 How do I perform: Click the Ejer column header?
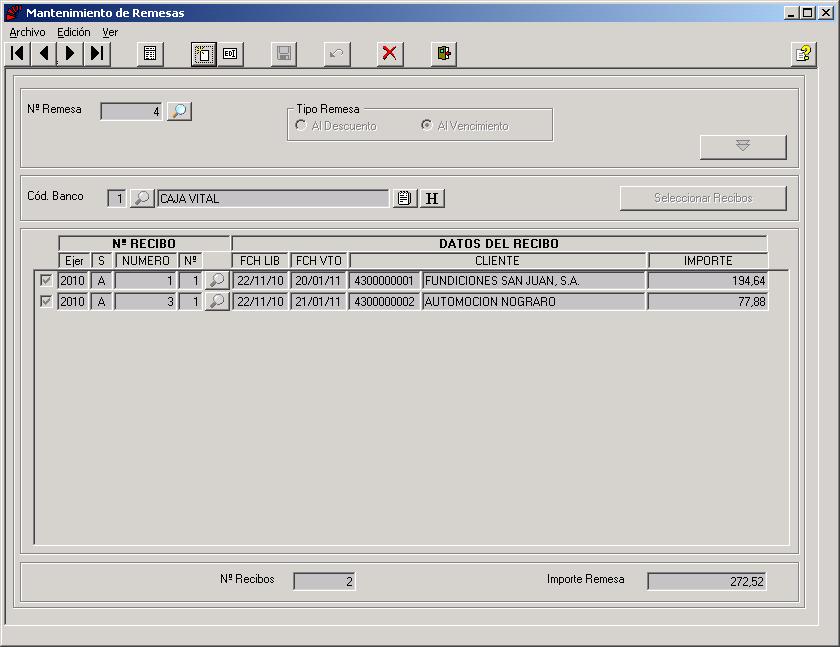point(74,261)
